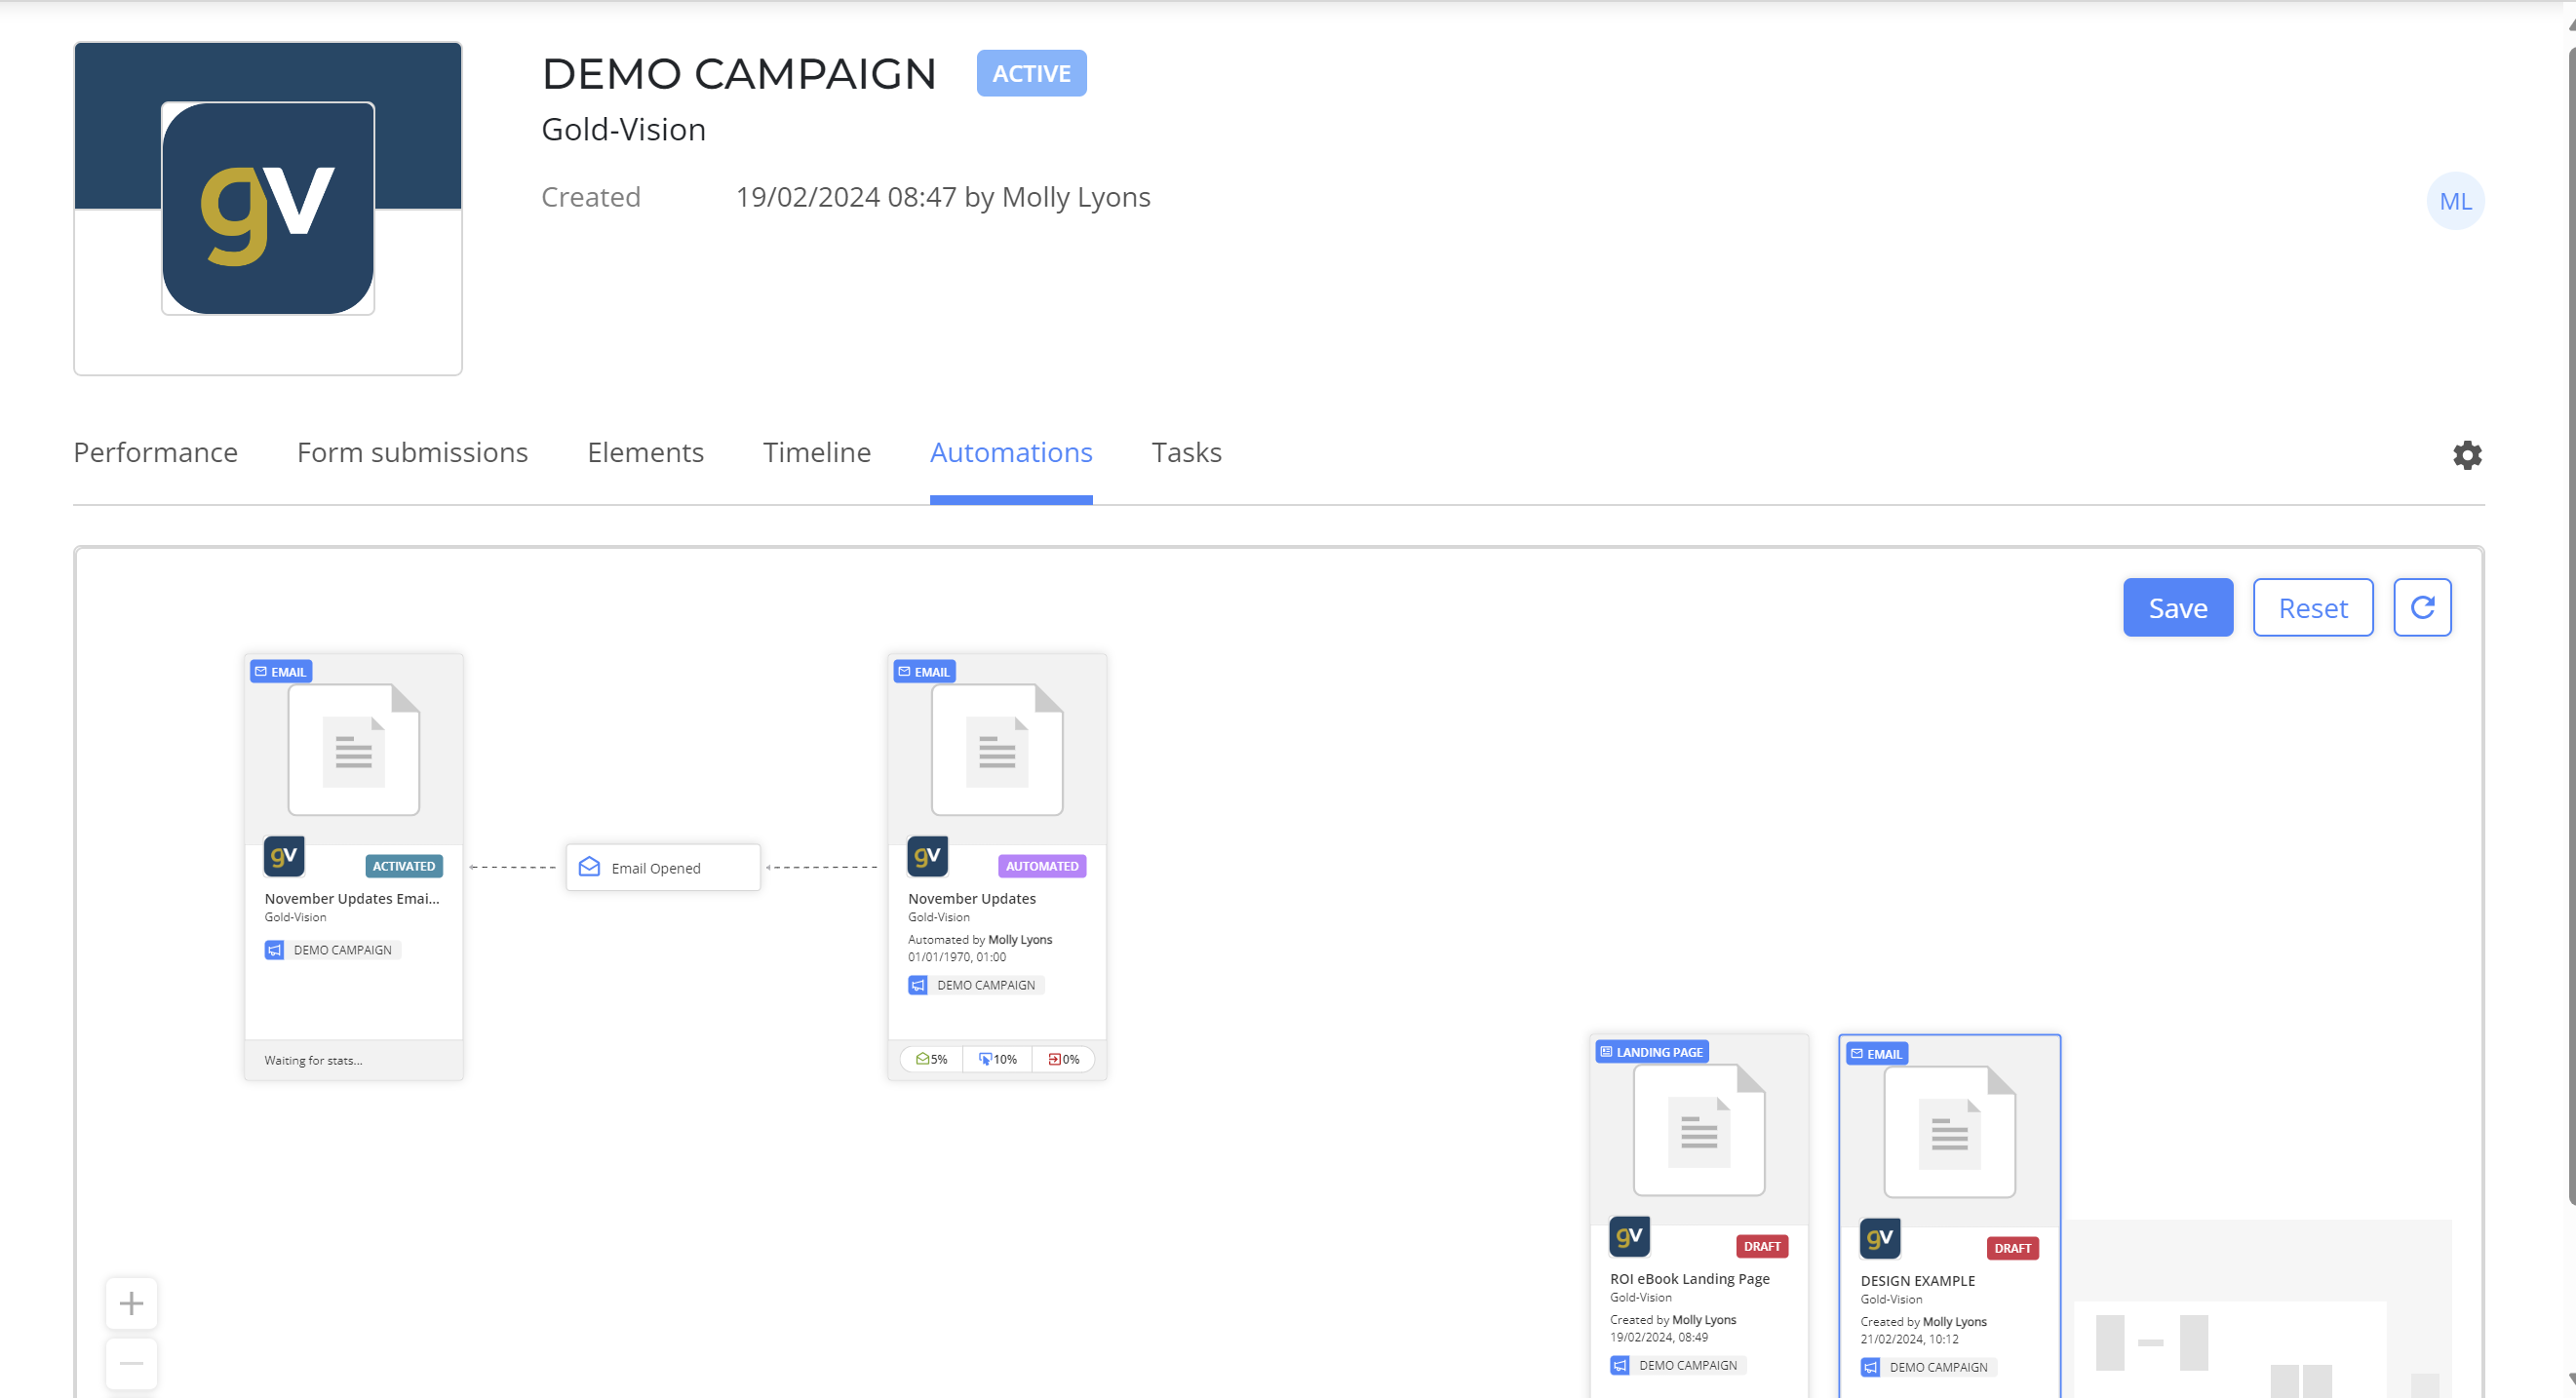Click DEMO CAMPAIGN tag on activated email card
The image size is (2576, 1398).
(x=332, y=950)
